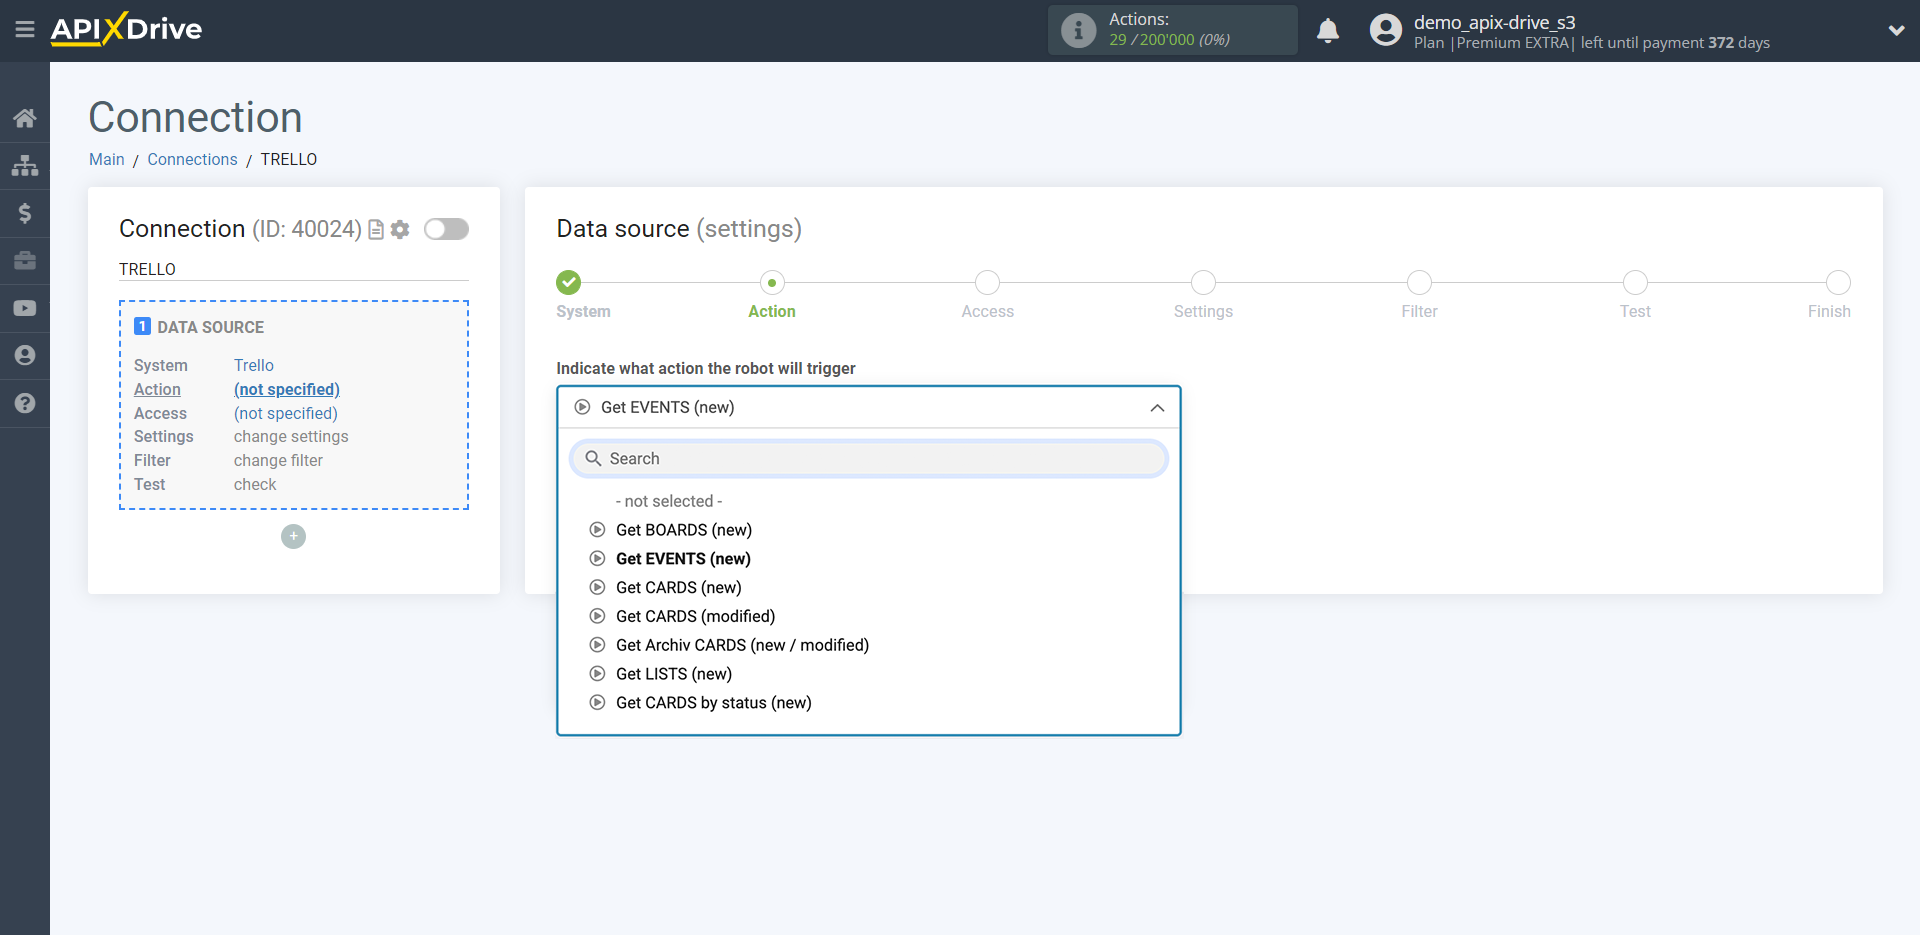Screen dimensions: 1920x935
Task: Open the connections sitemap sidebar icon
Action: coord(25,166)
